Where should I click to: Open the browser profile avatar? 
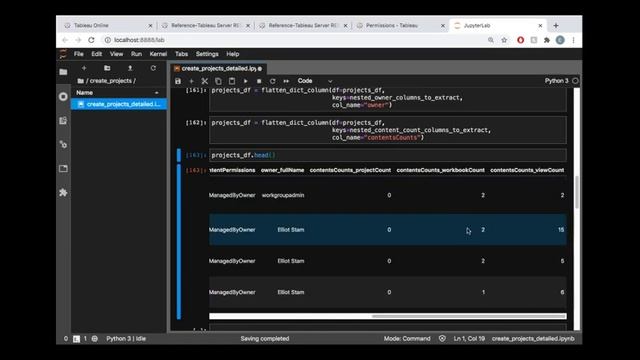click(560, 40)
